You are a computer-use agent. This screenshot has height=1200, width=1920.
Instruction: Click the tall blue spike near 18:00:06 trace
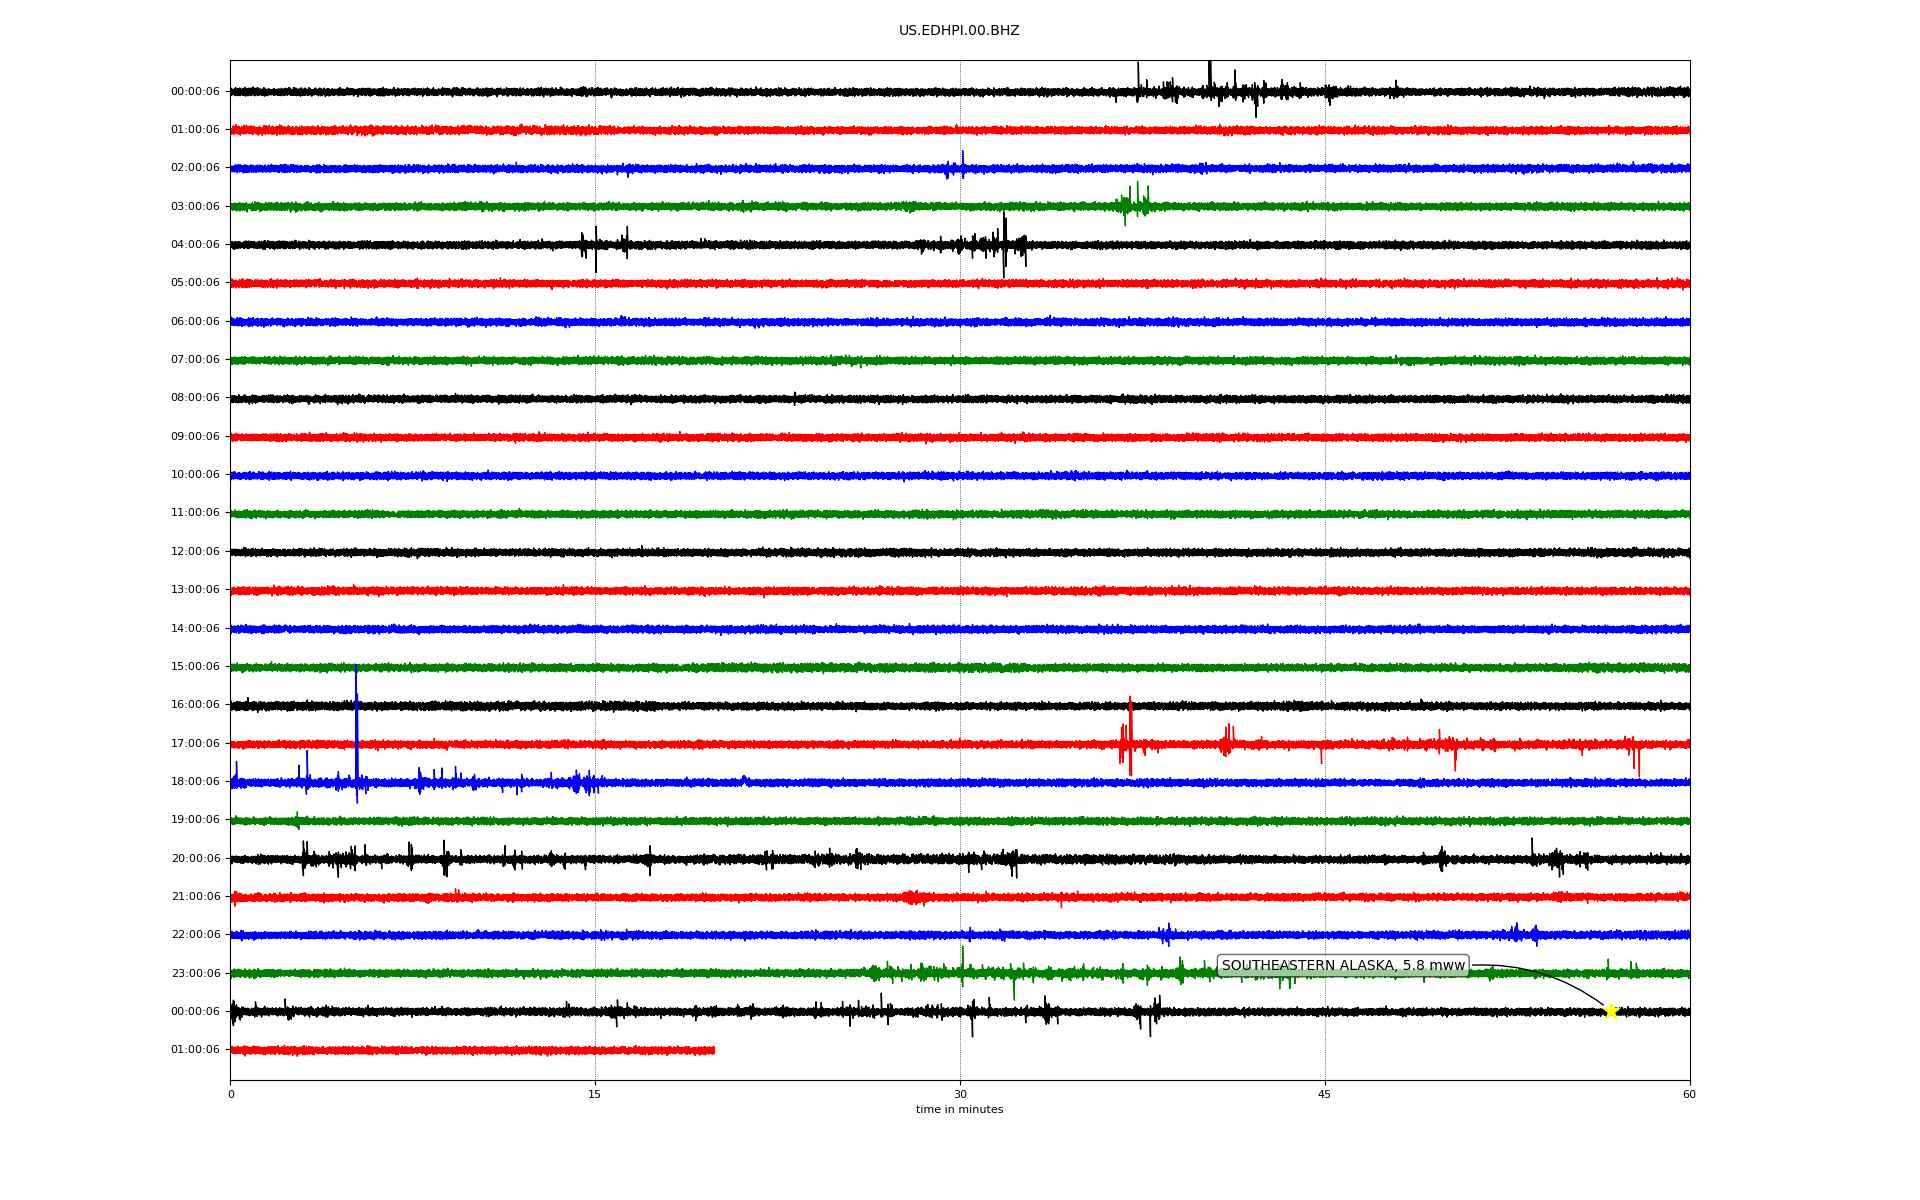tap(356, 730)
